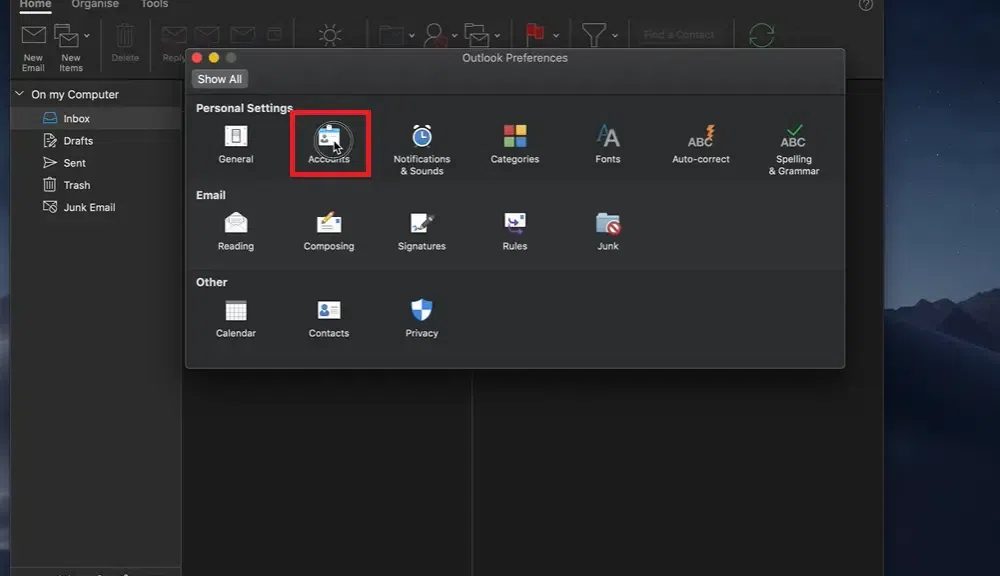Open the contact person dropdown arrow
Image resolution: width=1000 pixels, height=576 pixels.
click(454, 36)
